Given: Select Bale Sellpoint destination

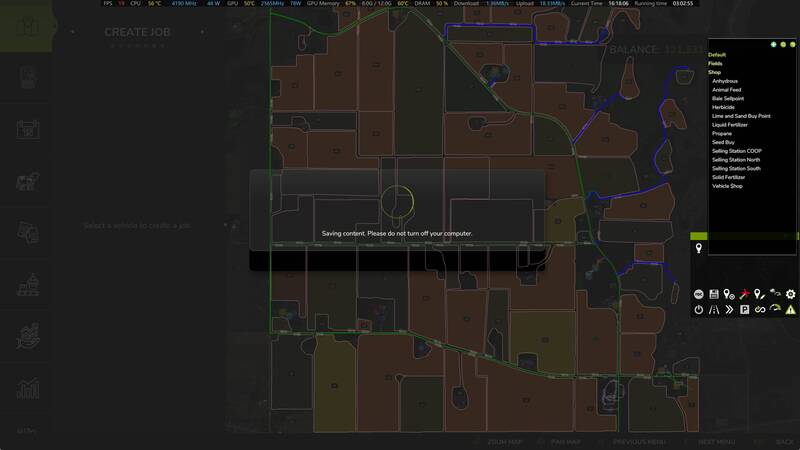Looking at the screenshot, I should tap(728, 98).
